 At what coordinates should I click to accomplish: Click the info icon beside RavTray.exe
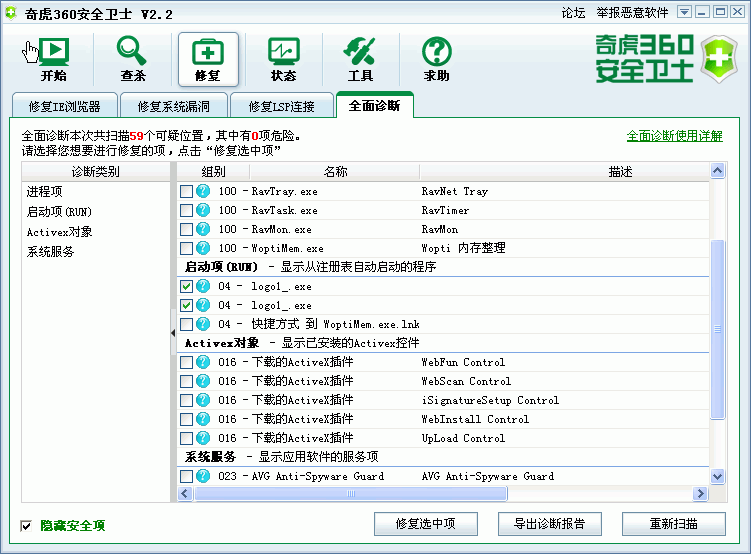coord(204,191)
